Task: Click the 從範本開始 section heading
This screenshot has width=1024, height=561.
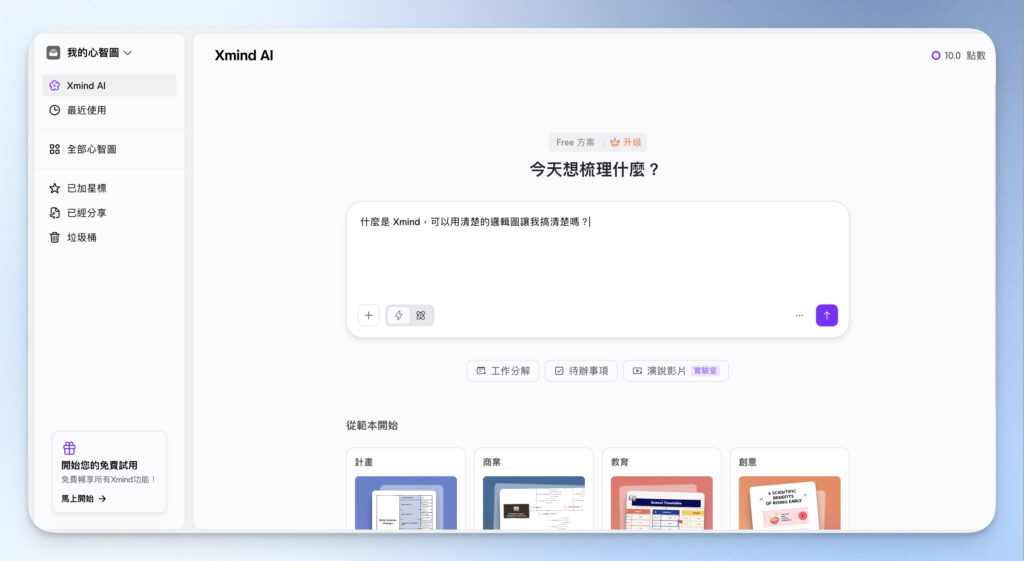Action: [372, 425]
